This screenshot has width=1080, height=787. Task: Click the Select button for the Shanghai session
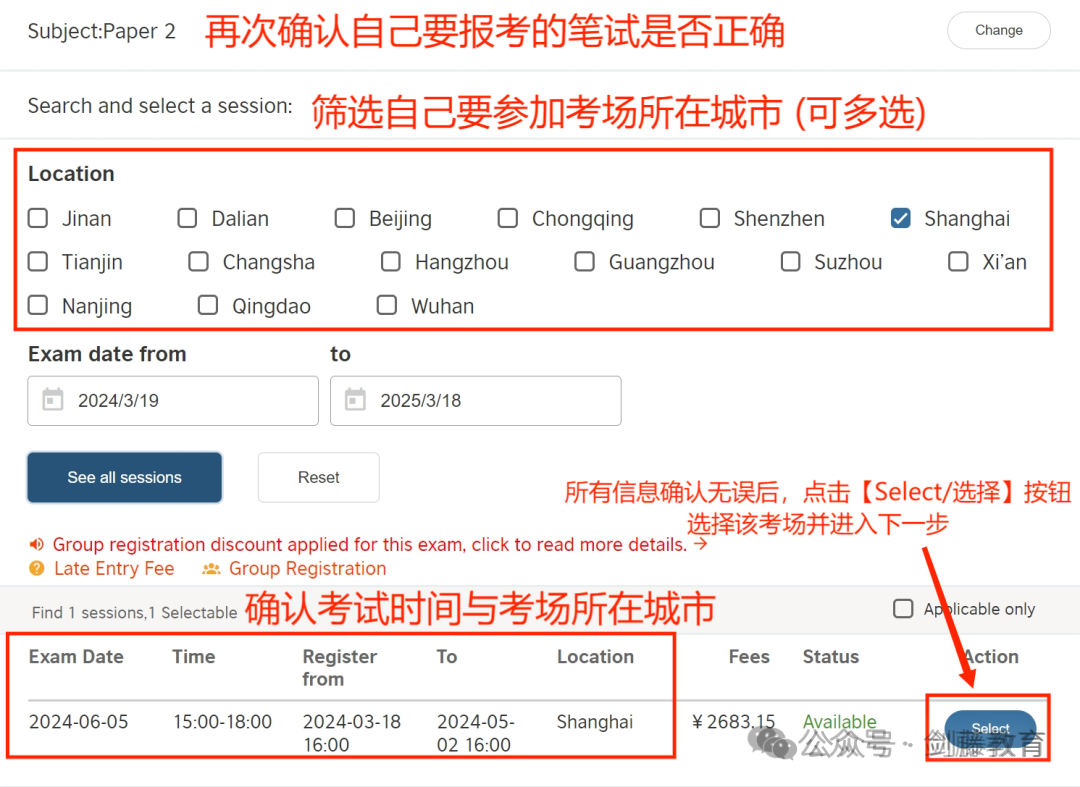[990, 728]
